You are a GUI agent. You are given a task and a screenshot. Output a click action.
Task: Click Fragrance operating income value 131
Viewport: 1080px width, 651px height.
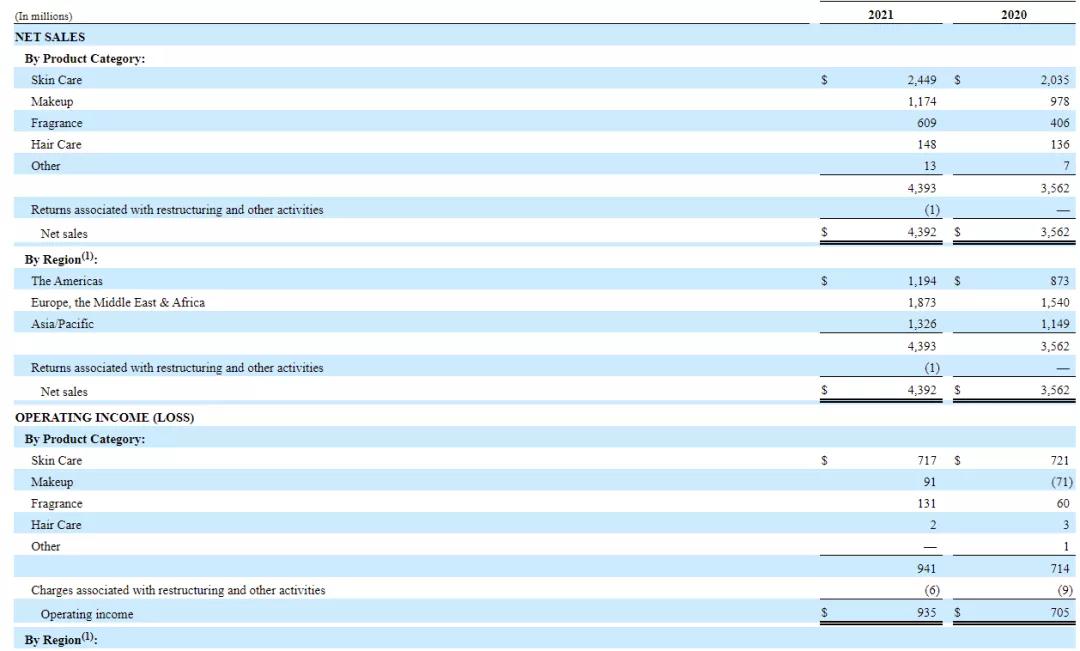pyautogui.click(x=926, y=504)
